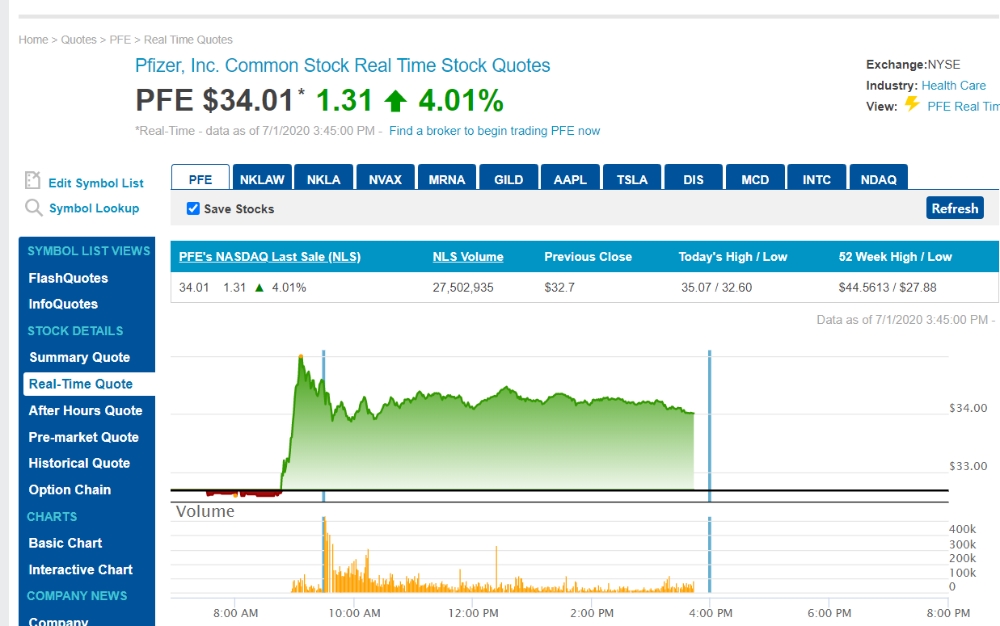Open the MRNA symbol tab
This screenshot has height=626, width=1000.
click(x=446, y=178)
